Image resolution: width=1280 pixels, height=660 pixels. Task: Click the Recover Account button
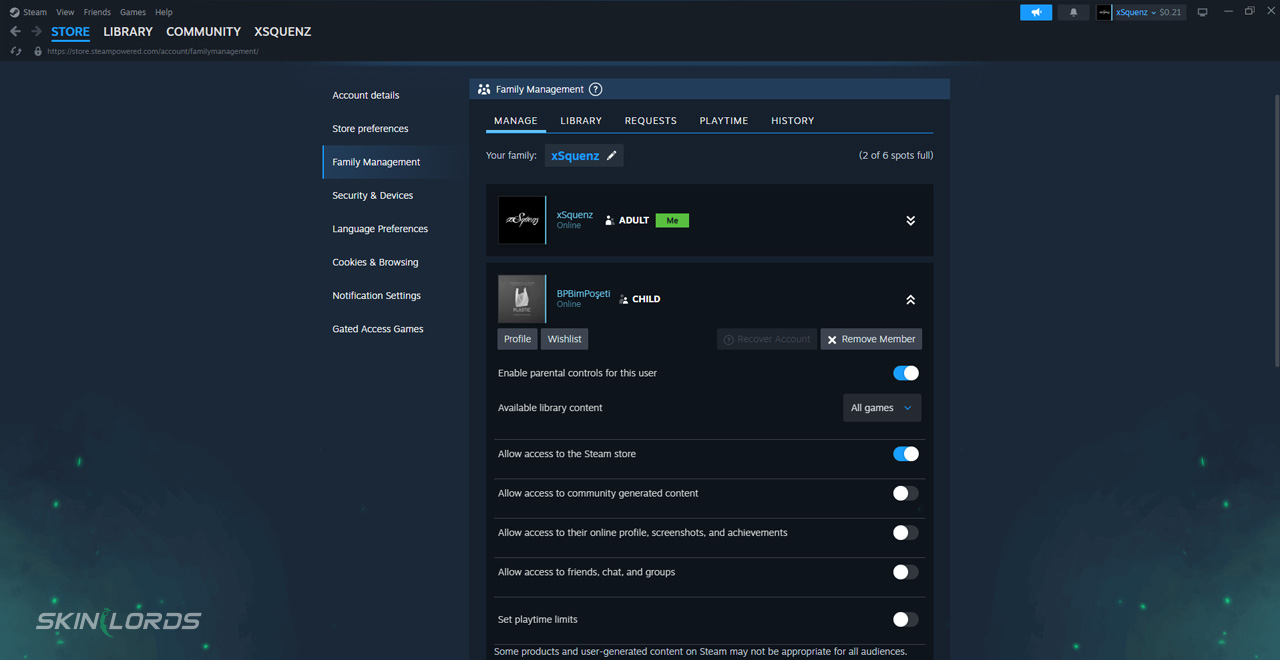click(x=767, y=339)
